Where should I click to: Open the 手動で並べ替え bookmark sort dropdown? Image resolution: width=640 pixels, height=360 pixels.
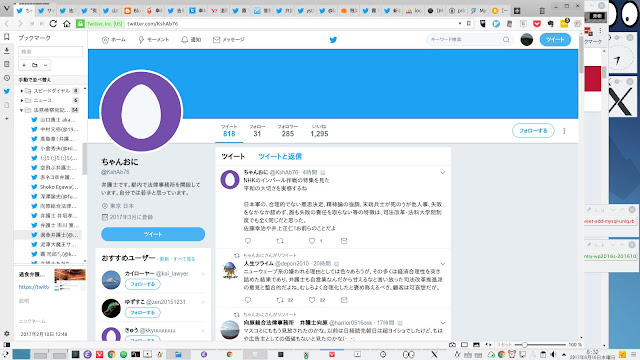[x=51, y=80]
